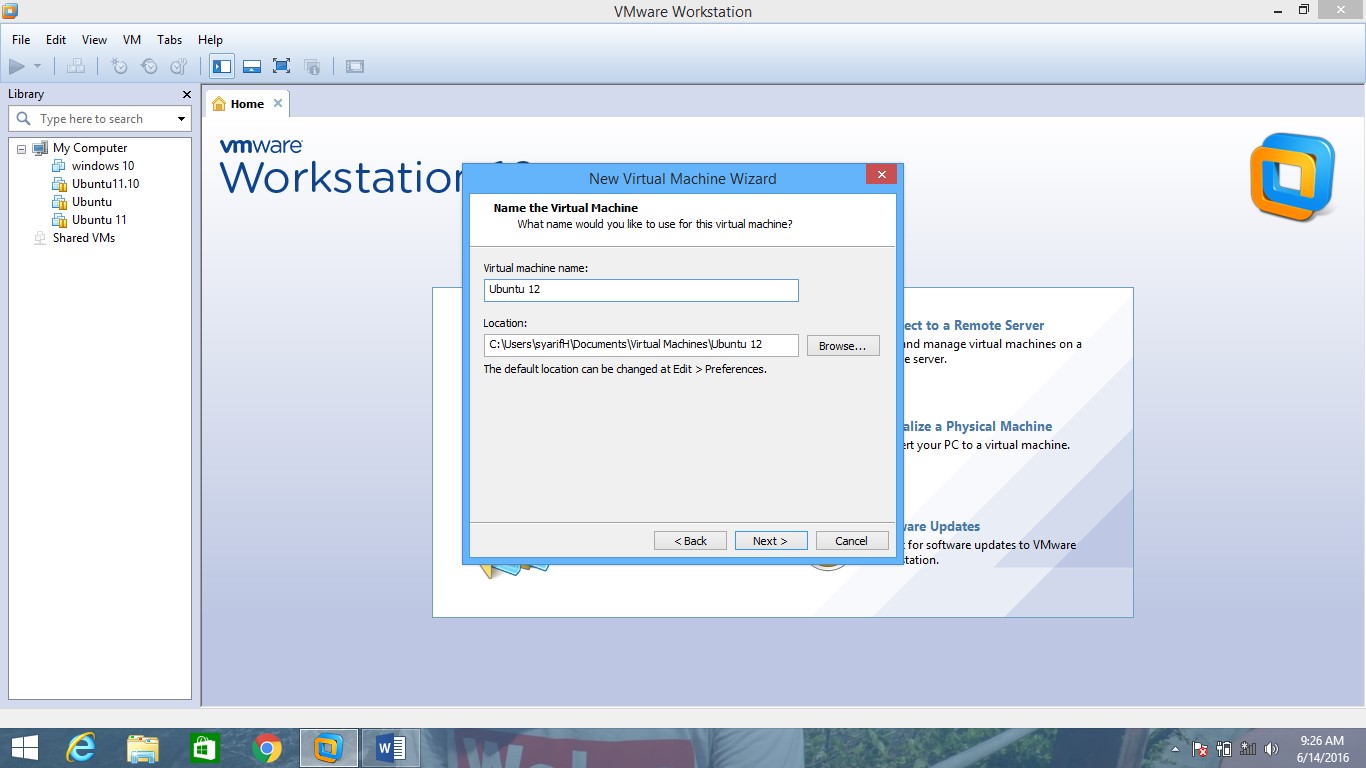Viewport: 1366px width, 768px height.
Task: Collapse the My Computer tree node
Action: (x=21, y=147)
